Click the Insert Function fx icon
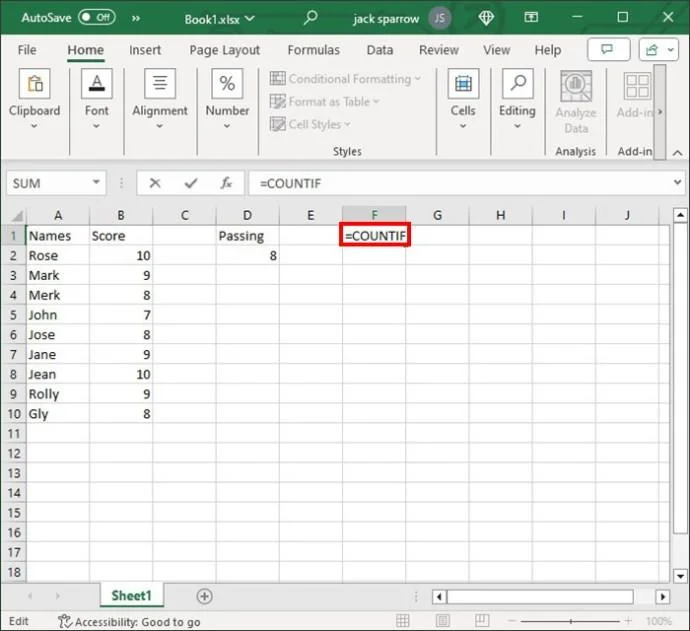The height and width of the screenshot is (631, 690). click(227, 183)
